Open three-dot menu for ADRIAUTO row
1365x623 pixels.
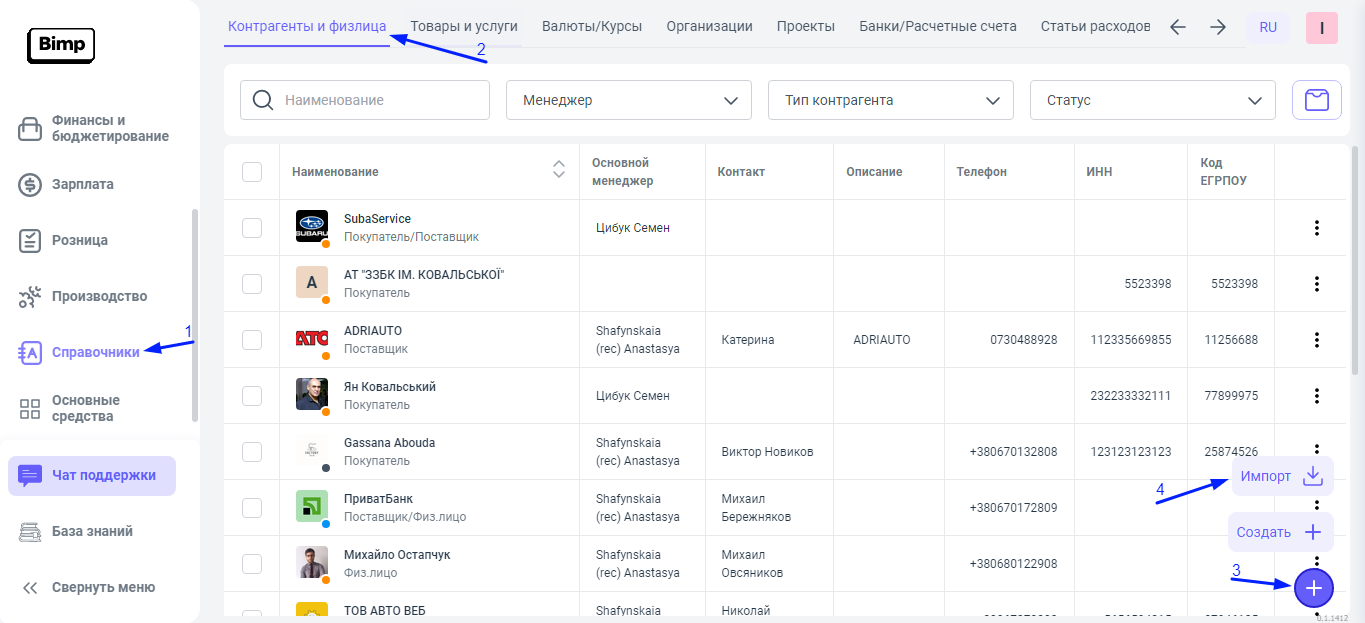click(1316, 340)
